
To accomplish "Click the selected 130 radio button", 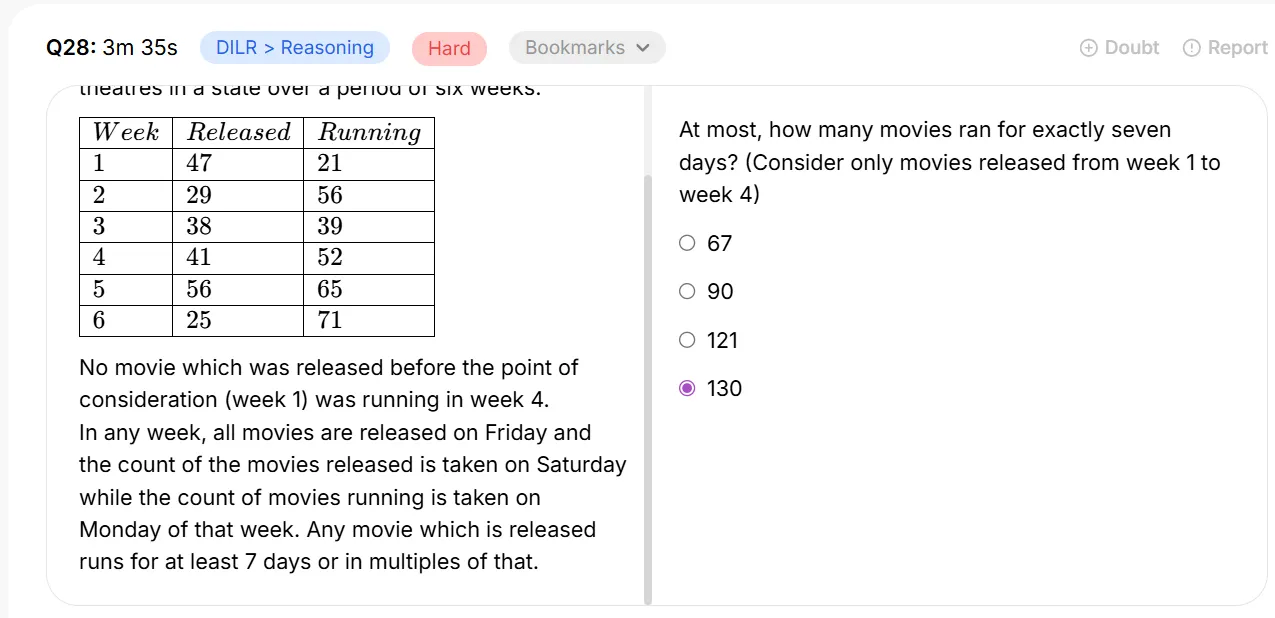I will [687, 388].
